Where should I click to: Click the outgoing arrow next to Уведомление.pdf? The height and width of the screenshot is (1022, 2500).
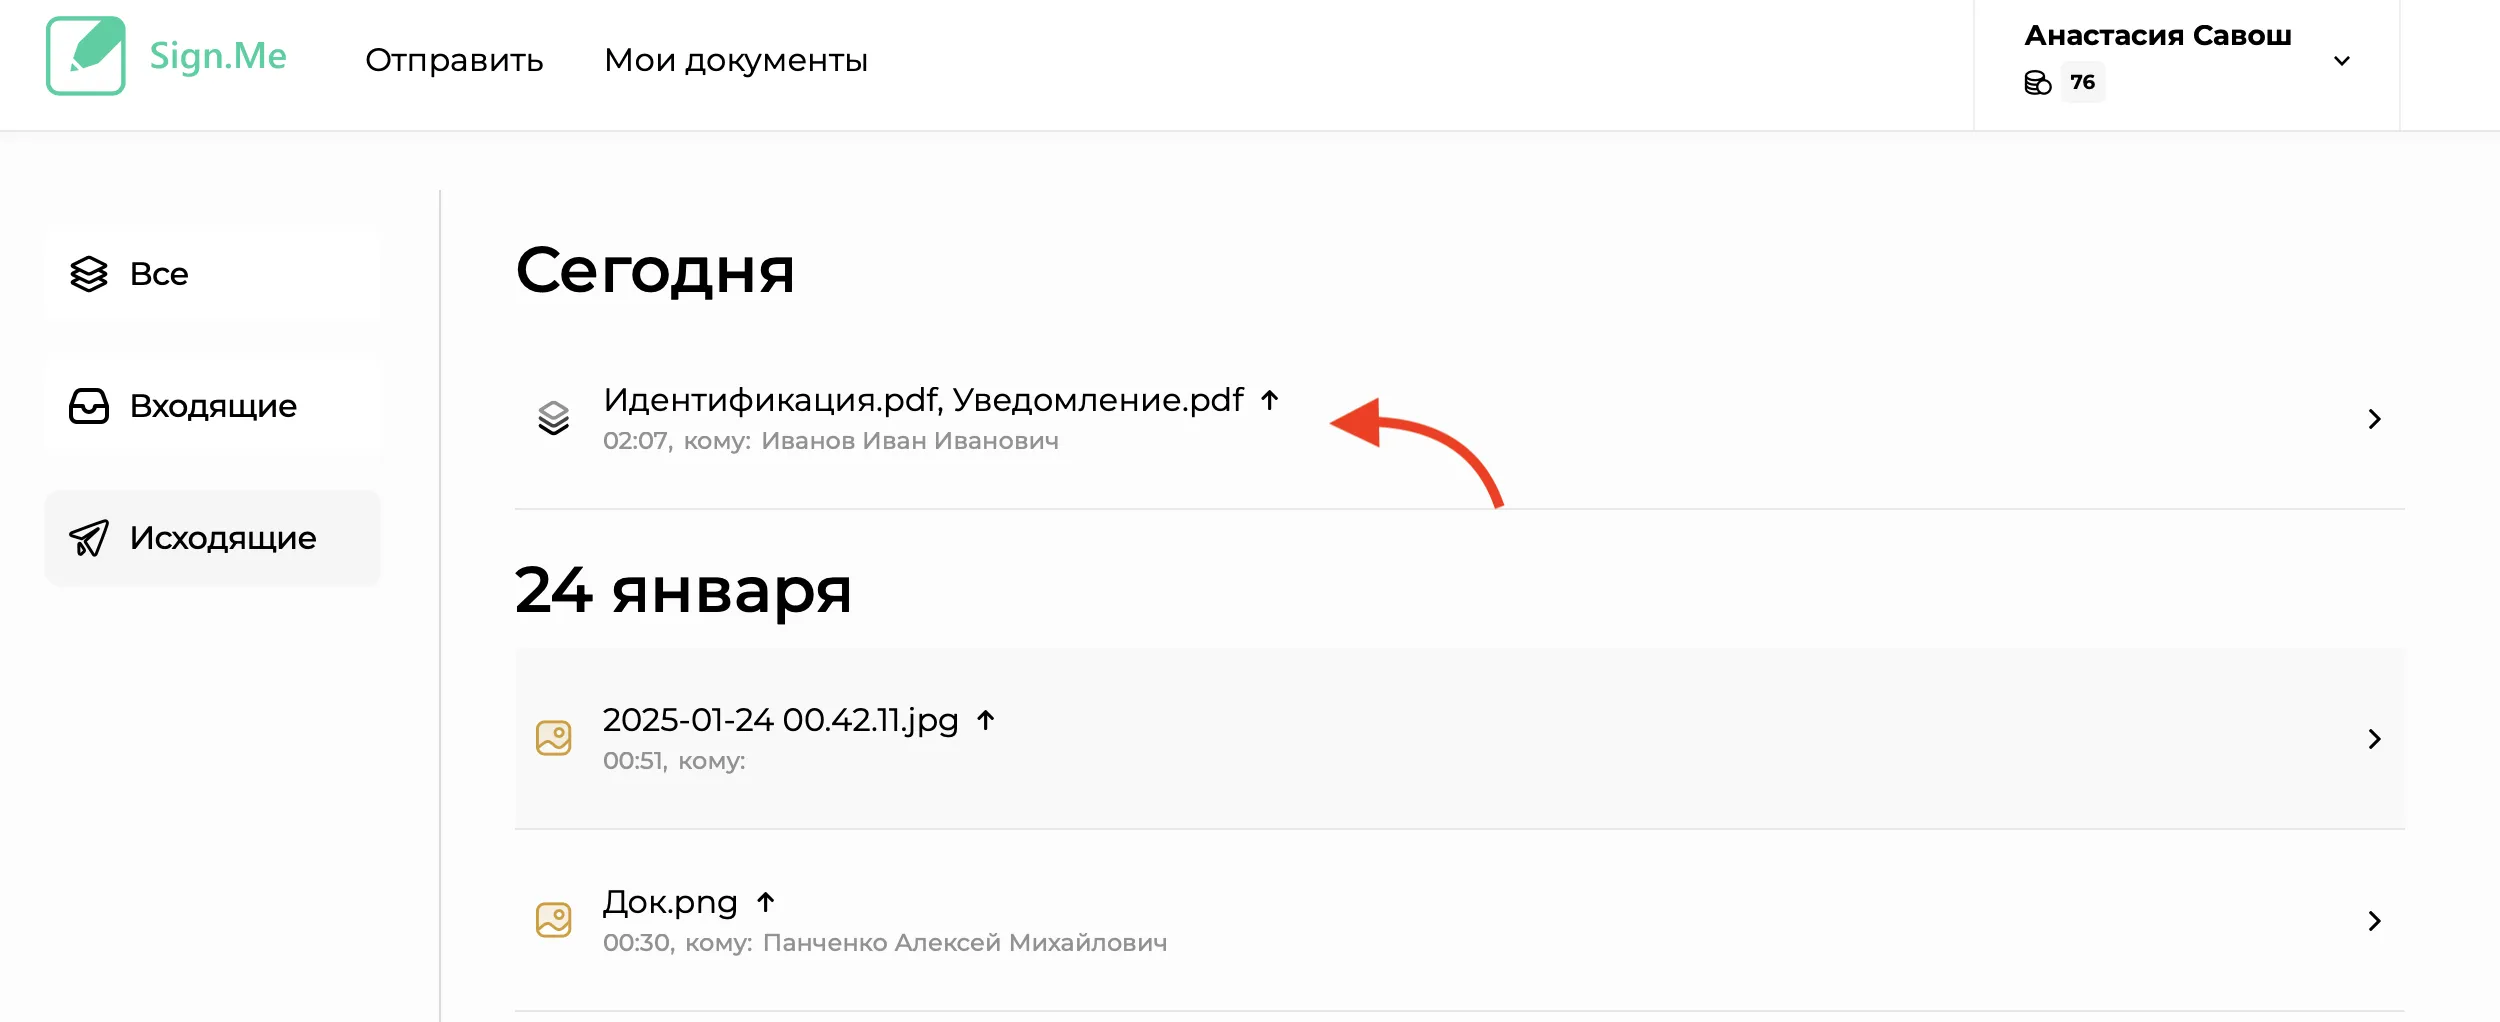1270,400
